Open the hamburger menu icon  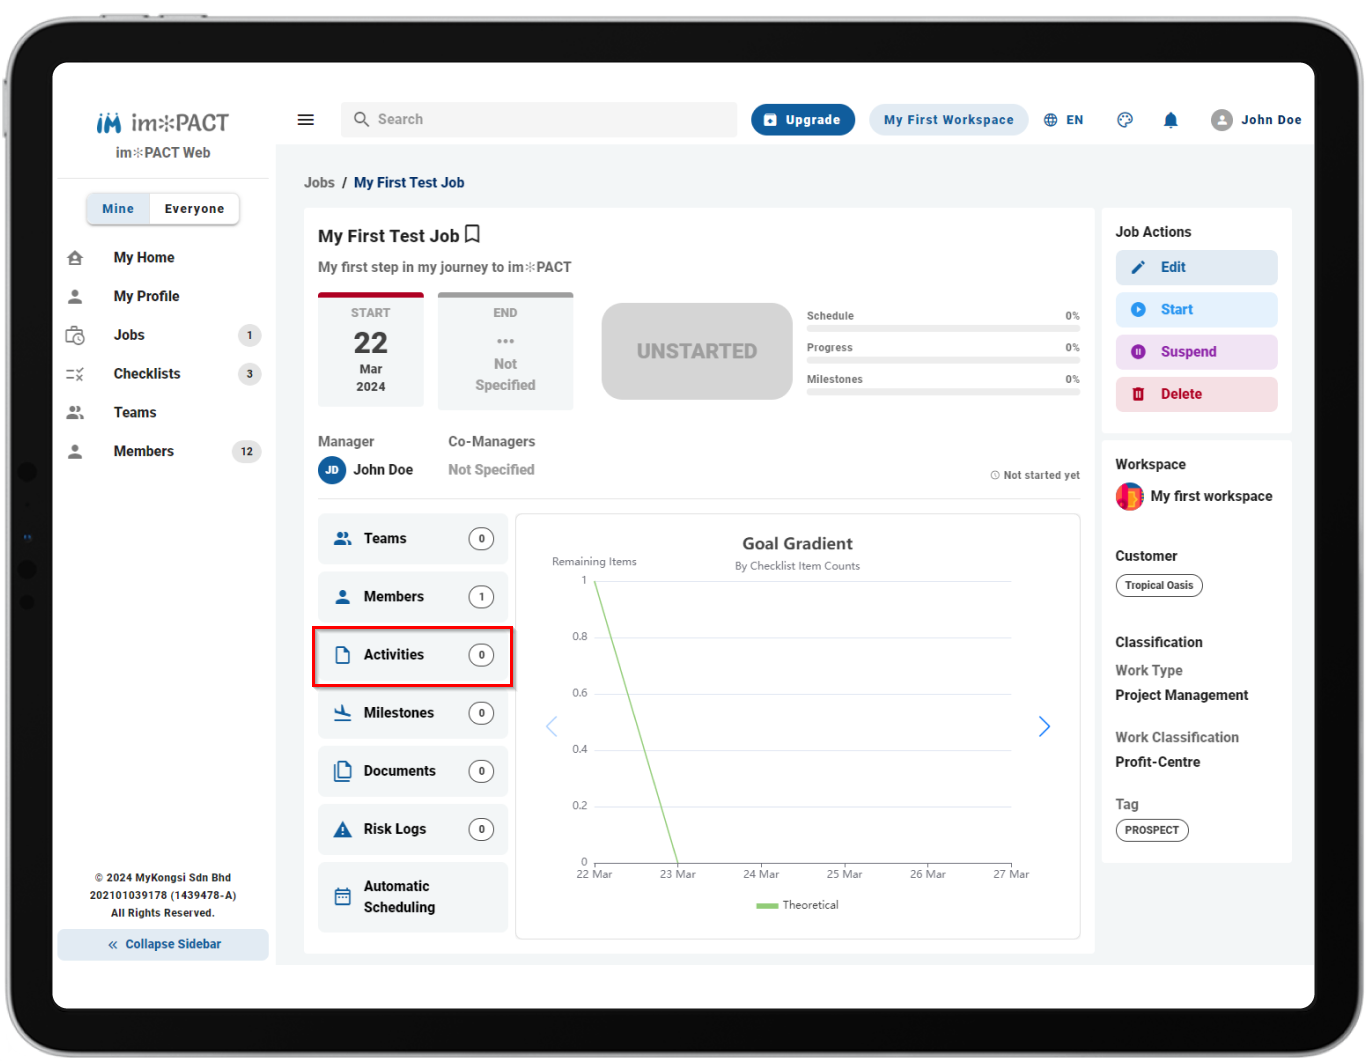tap(306, 120)
